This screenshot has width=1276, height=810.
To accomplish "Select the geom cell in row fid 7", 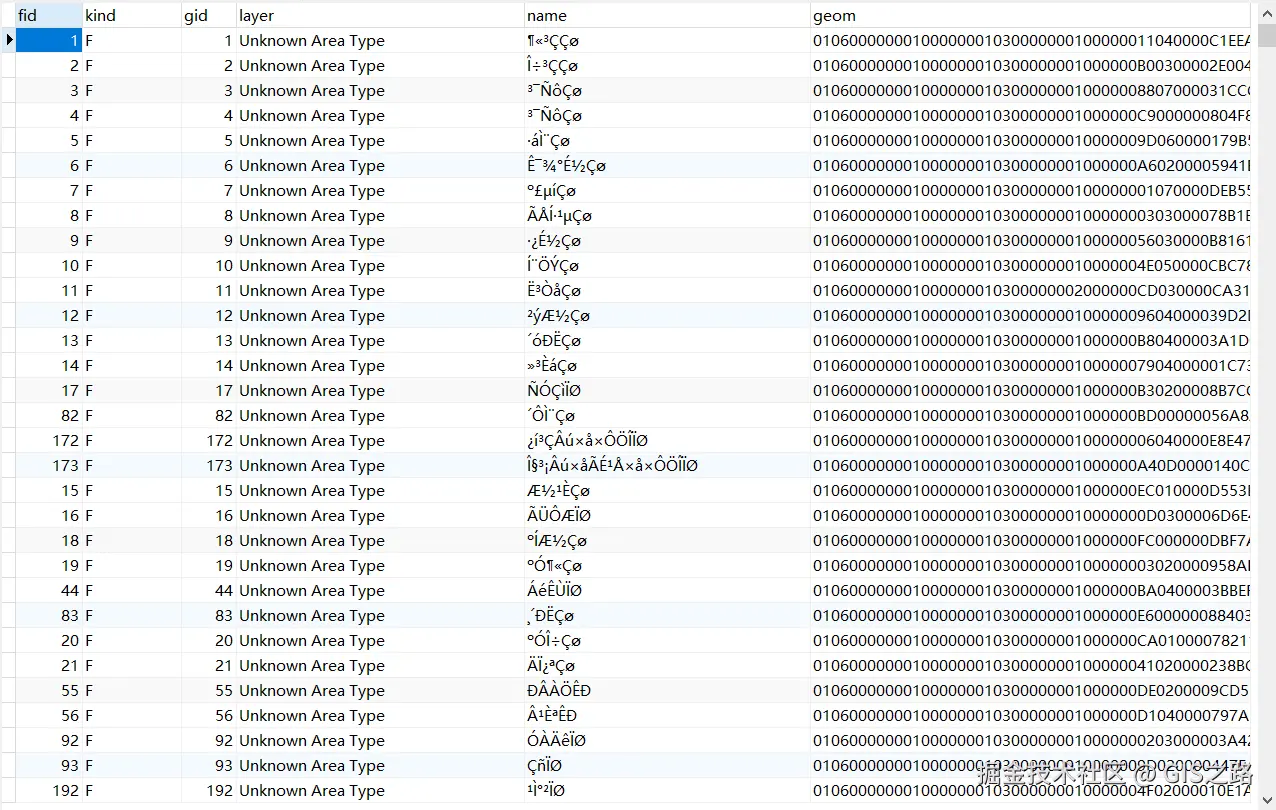I will click(x=1030, y=190).
